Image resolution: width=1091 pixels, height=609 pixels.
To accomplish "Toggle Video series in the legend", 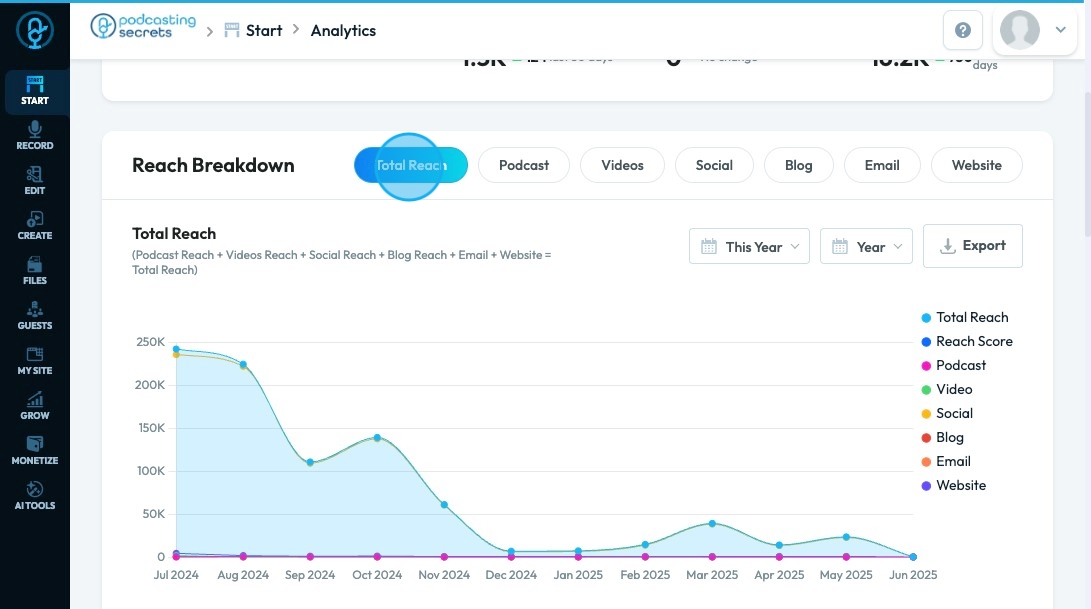I will pyautogui.click(x=946, y=390).
